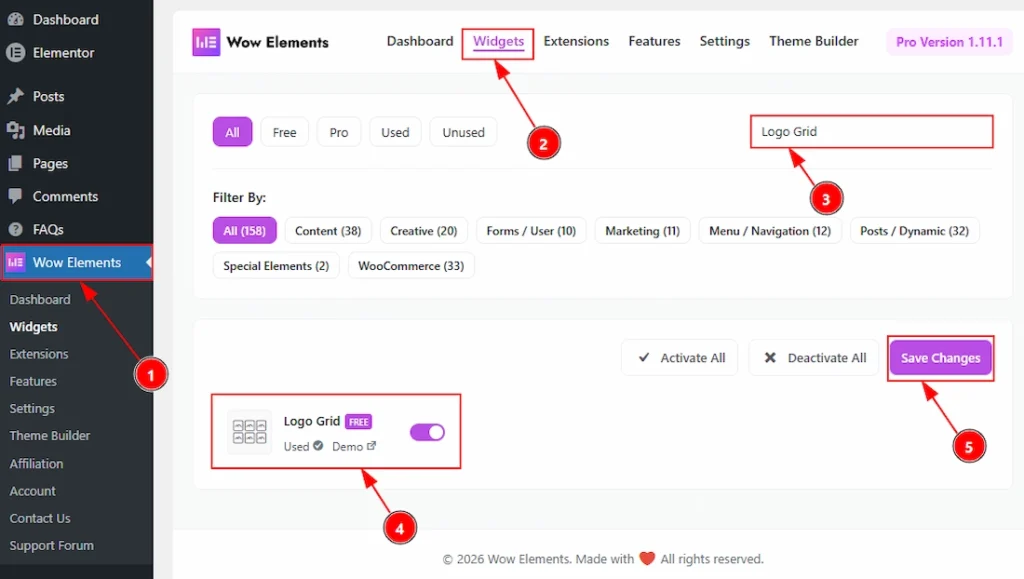Filter by Special Elements (2)
This screenshot has width=1024, height=579.
[276, 266]
